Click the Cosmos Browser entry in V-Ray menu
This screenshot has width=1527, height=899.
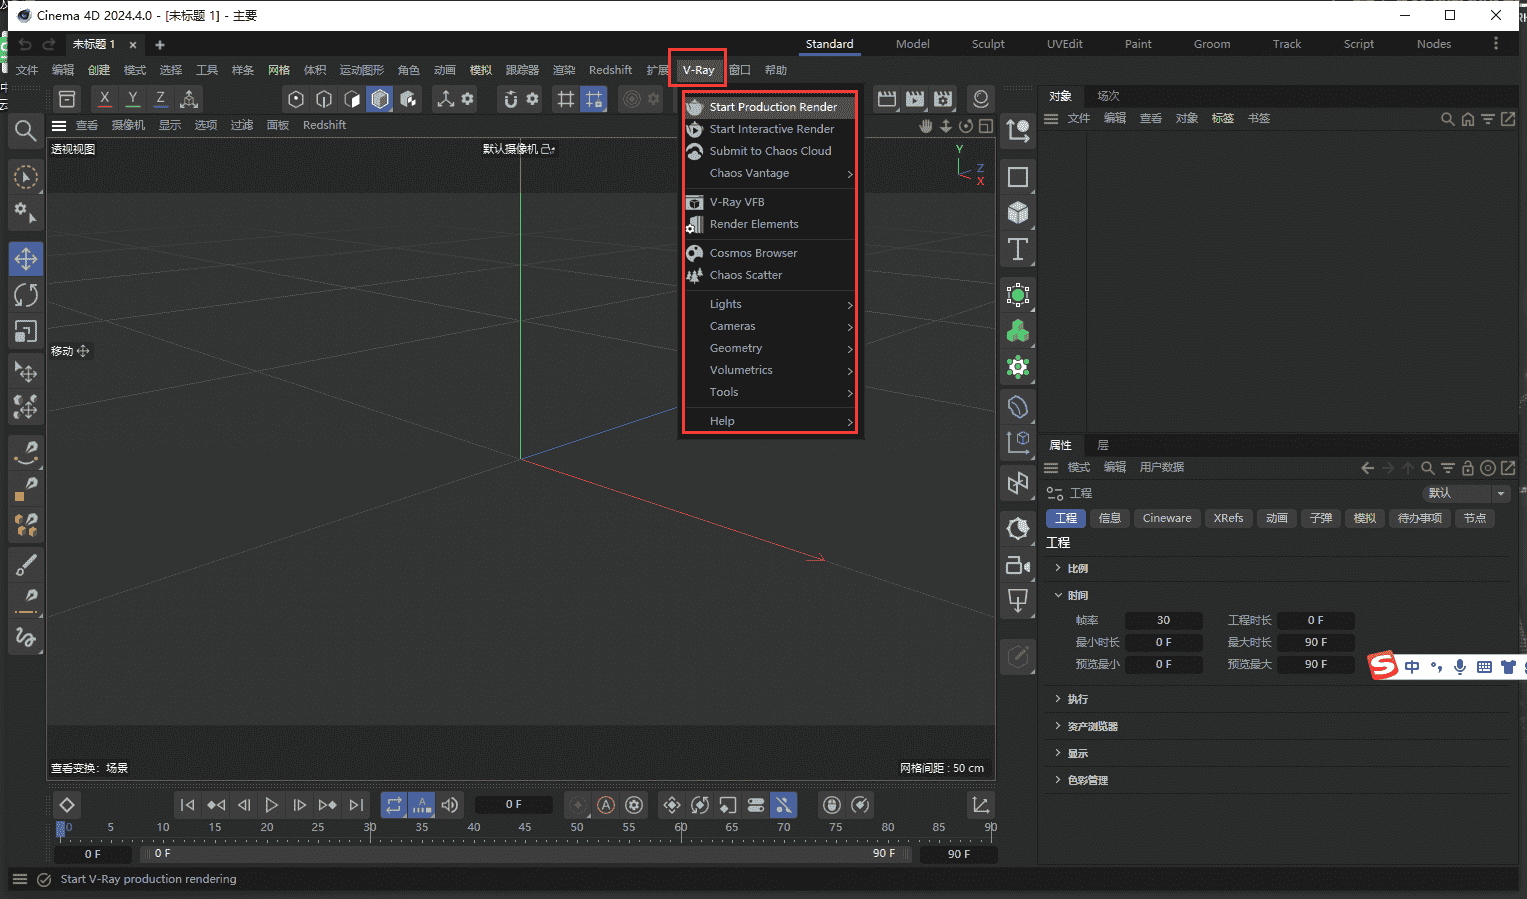click(751, 252)
